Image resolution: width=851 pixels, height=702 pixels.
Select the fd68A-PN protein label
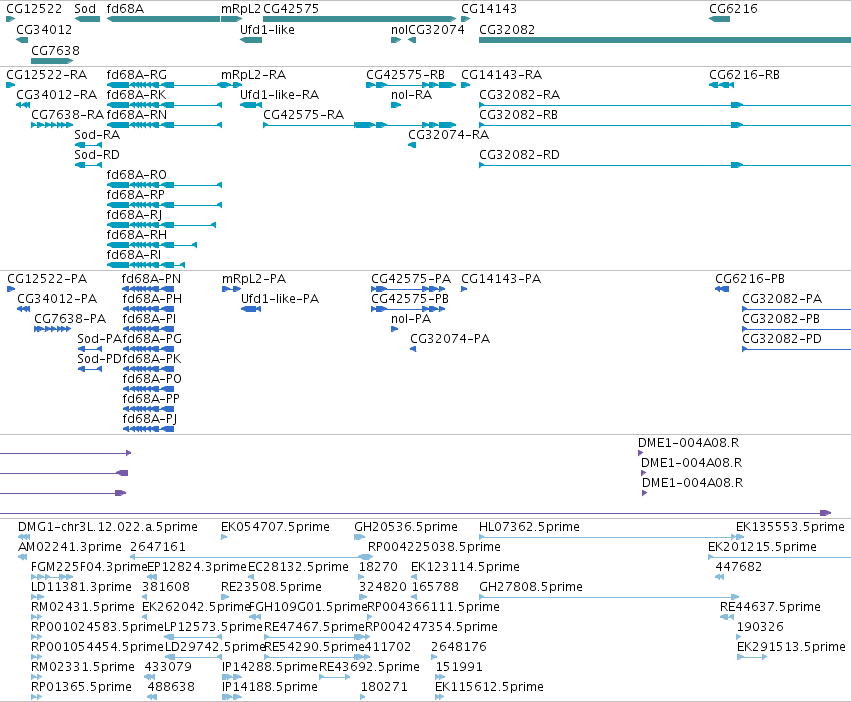(151, 279)
